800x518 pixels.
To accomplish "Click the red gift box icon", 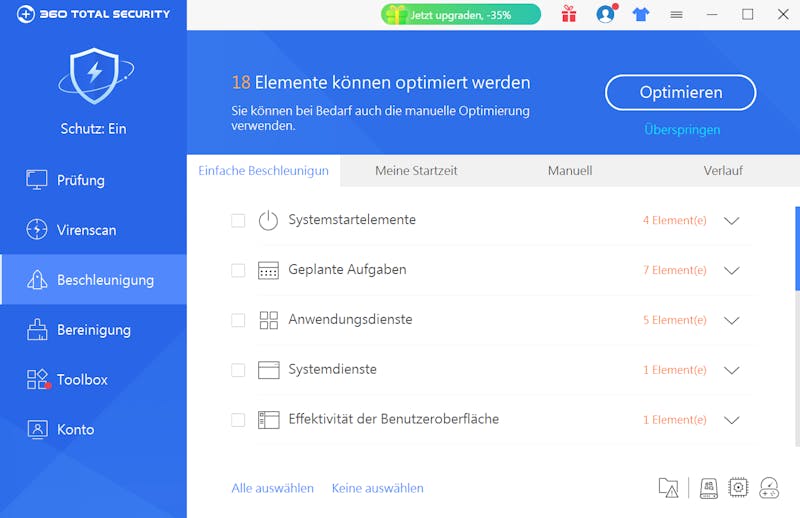I will point(569,14).
